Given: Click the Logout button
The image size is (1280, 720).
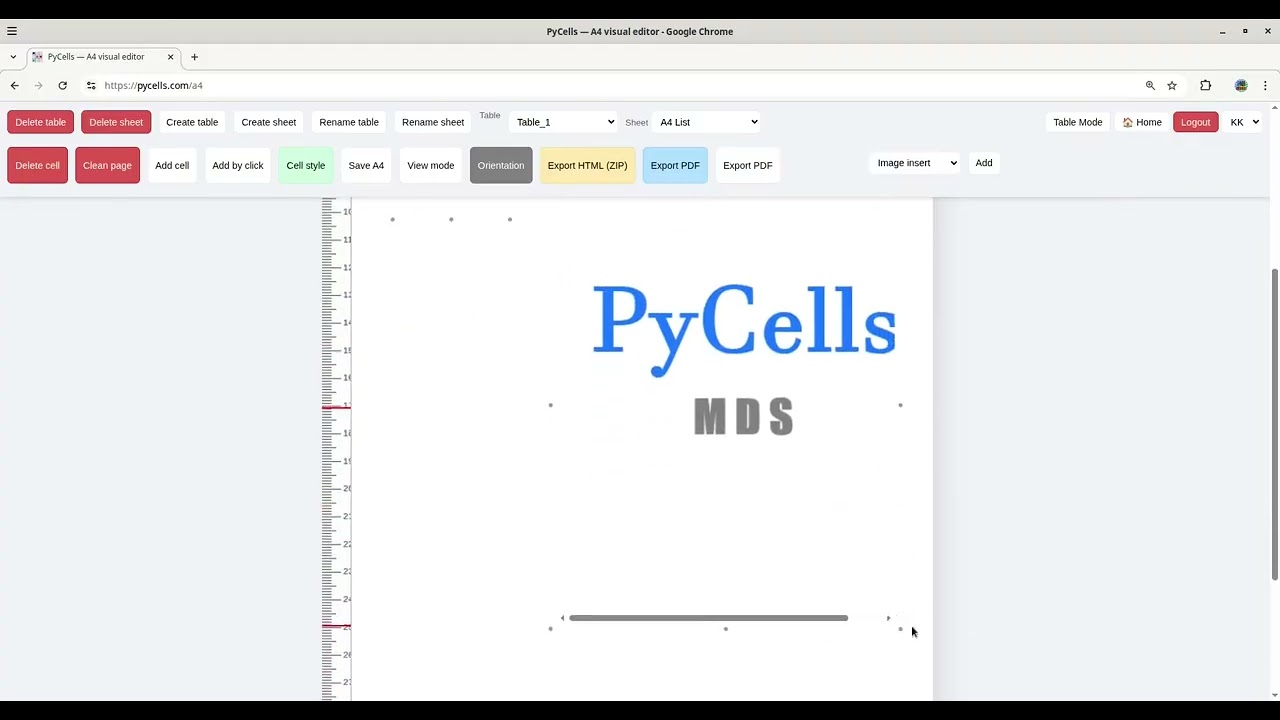Looking at the screenshot, I should pyautogui.click(x=1196, y=122).
